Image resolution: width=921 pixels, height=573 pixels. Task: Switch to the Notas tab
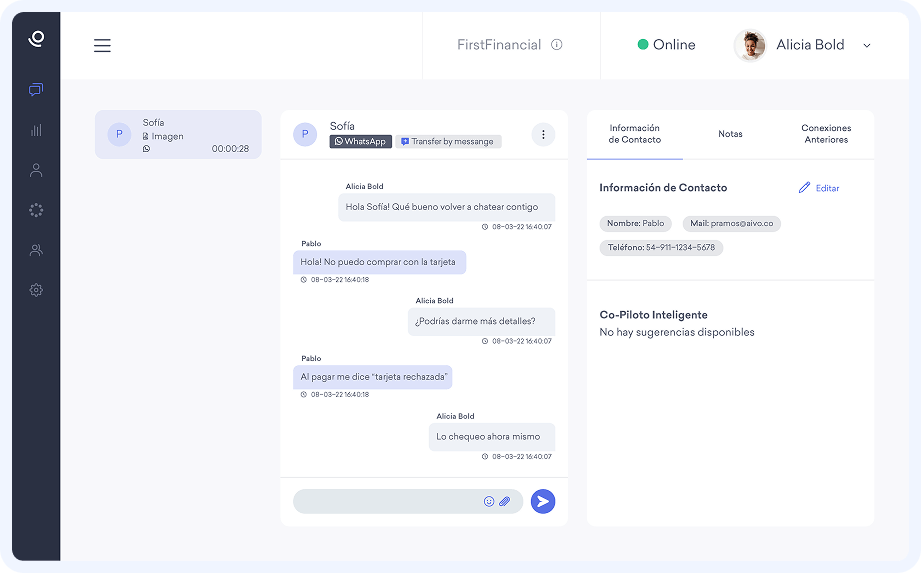point(730,134)
